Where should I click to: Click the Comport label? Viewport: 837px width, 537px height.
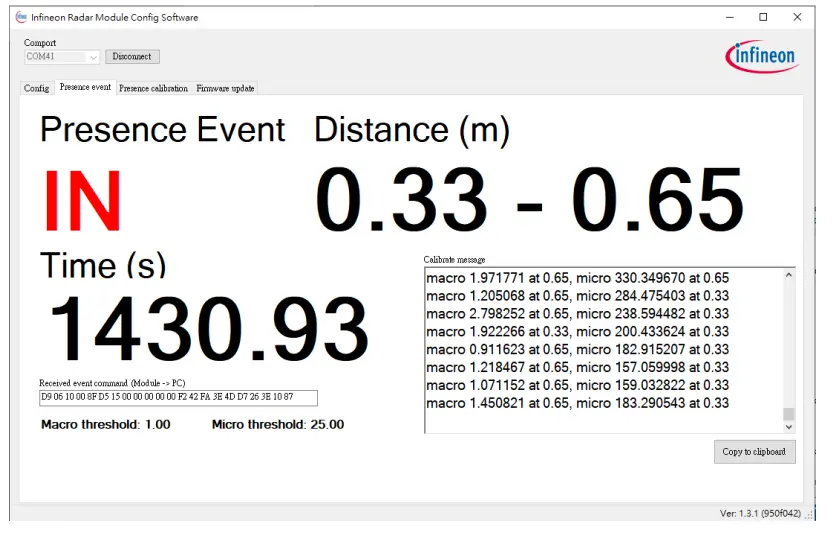click(x=40, y=43)
